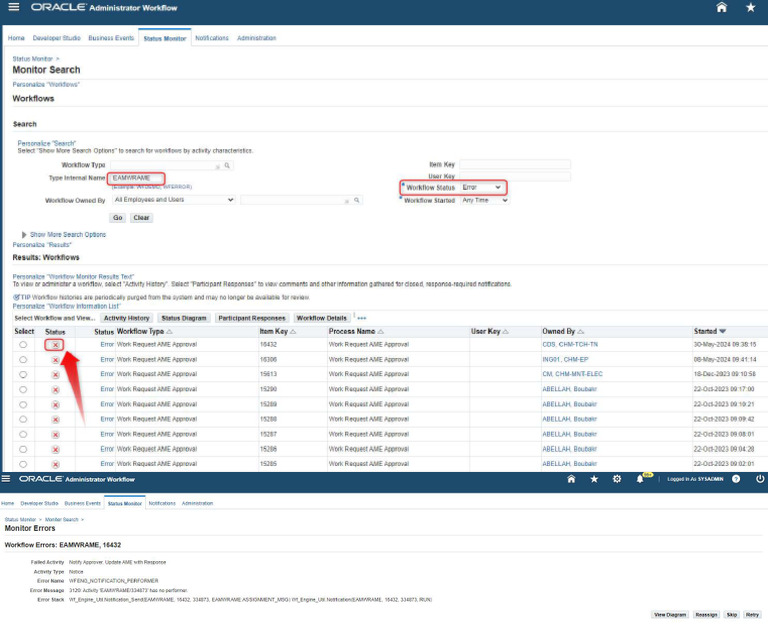This screenshot has height=624, width=768.
Task: Click error status icon for item 16432
Action: tap(55, 344)
